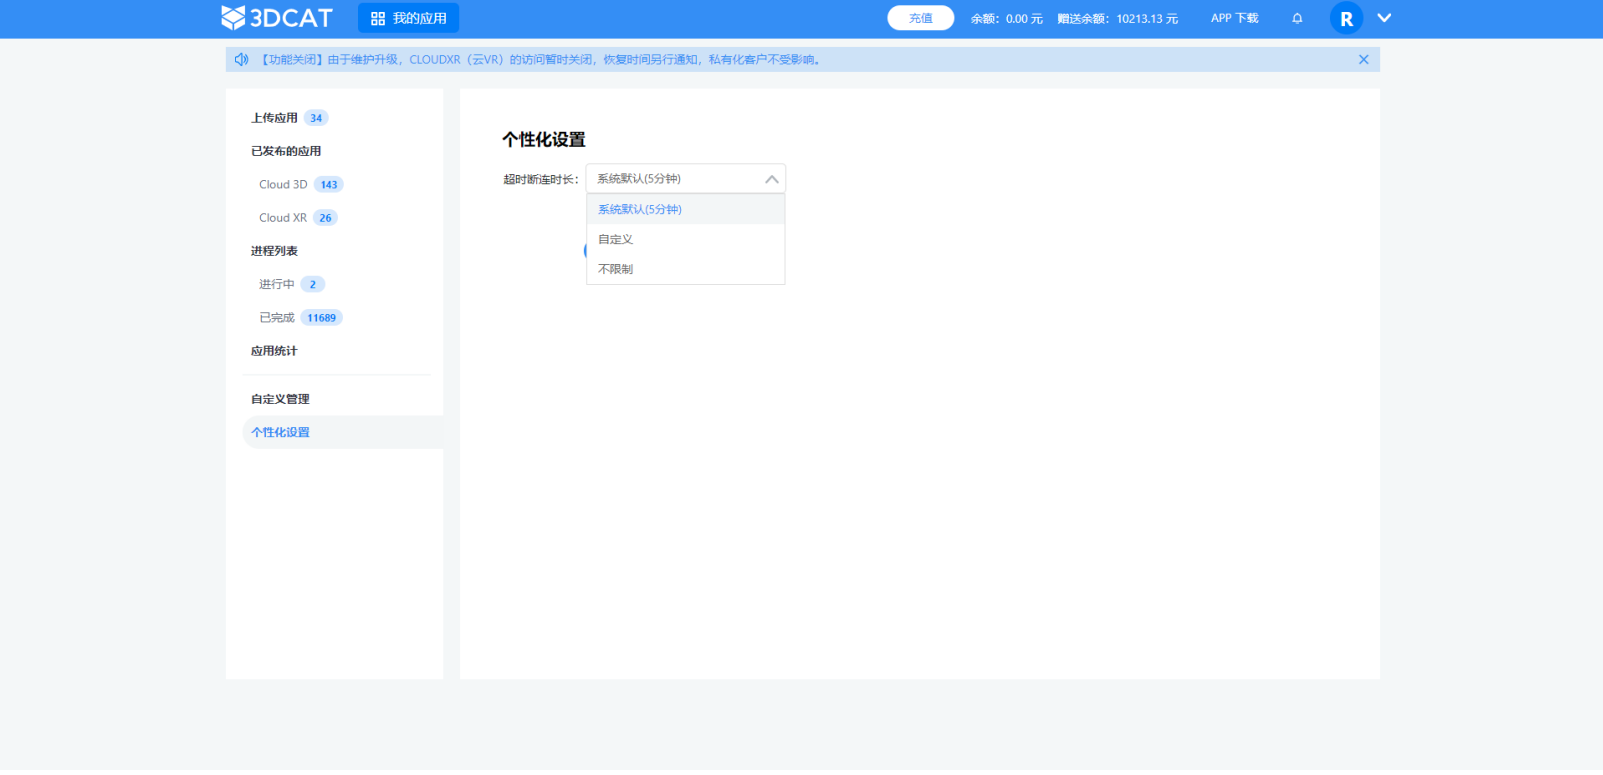Open 已发布的应用 section
The height and width of the screenshot is (775, 1603).
point(286,151)
